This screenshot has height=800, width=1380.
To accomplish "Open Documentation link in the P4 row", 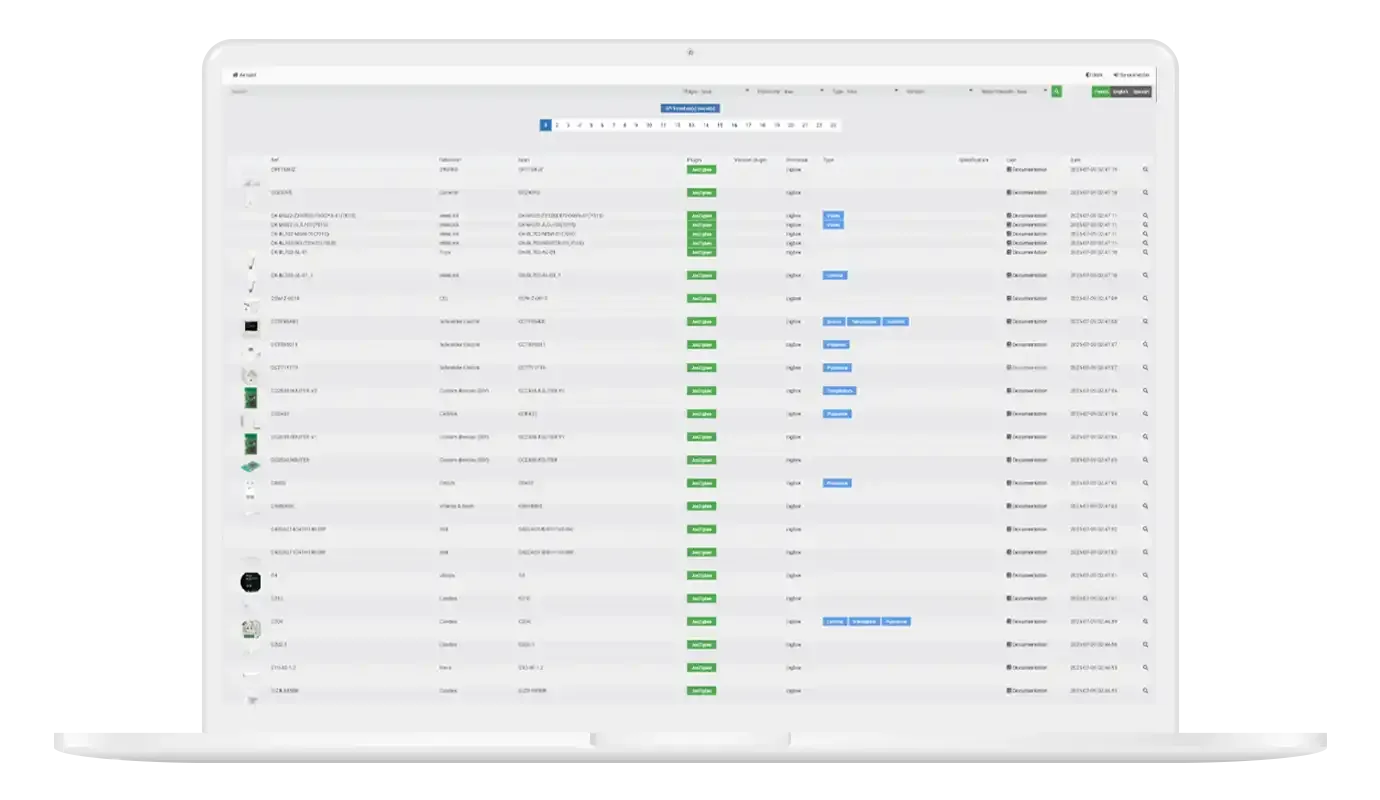I will coord(1027,575).
